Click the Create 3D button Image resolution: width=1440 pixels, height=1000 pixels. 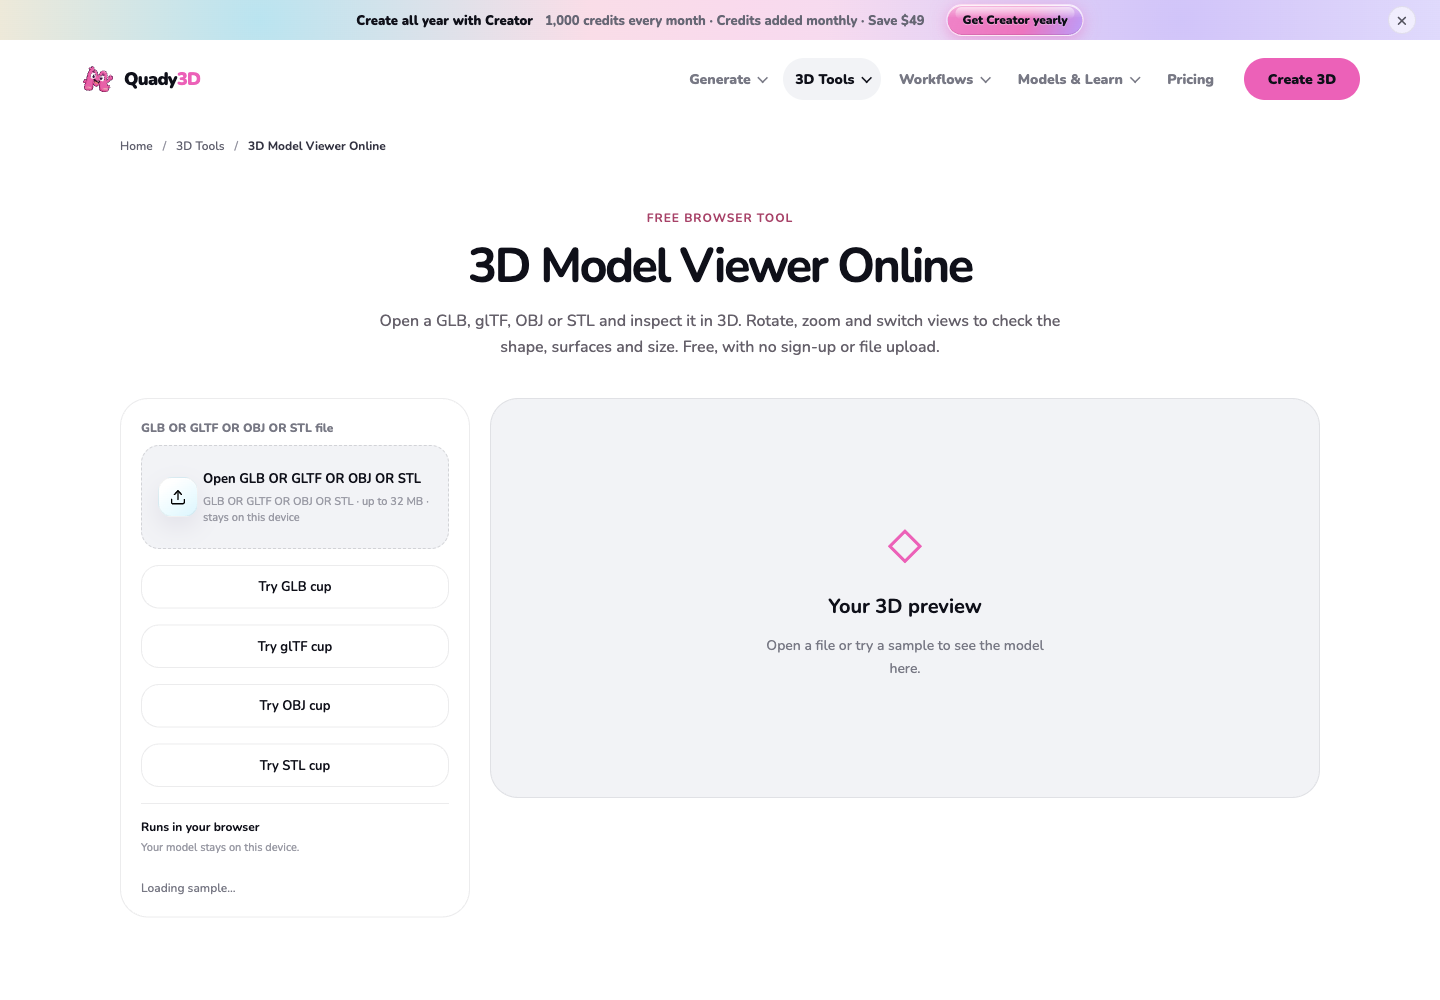coord(1302,79)
